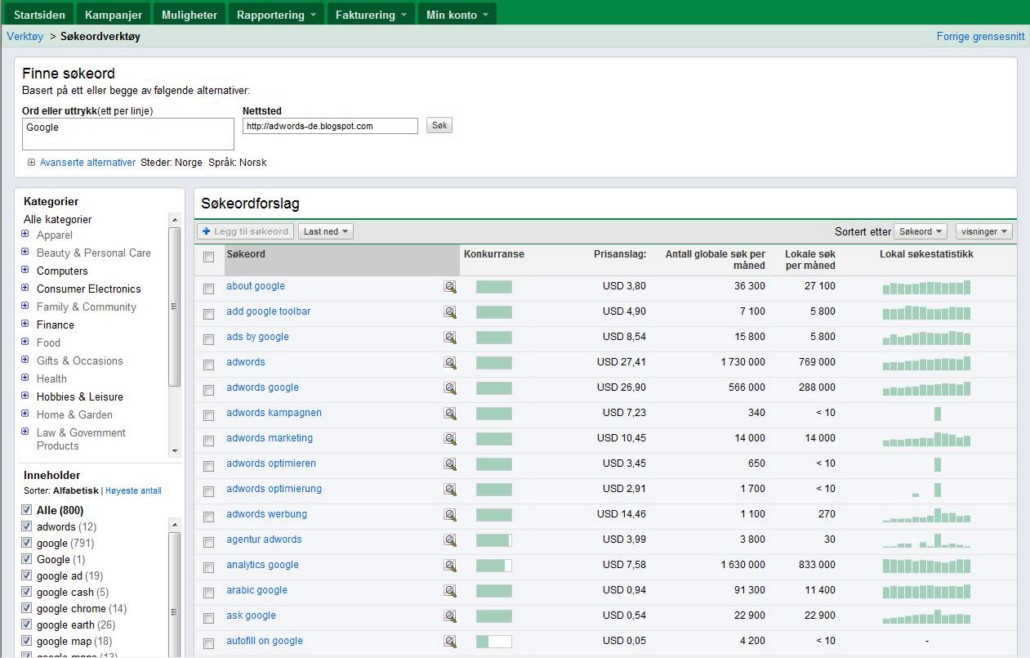1030x658 pixels.
Task: Open the Fakturering menu
Action: click(x=371, y=14)
